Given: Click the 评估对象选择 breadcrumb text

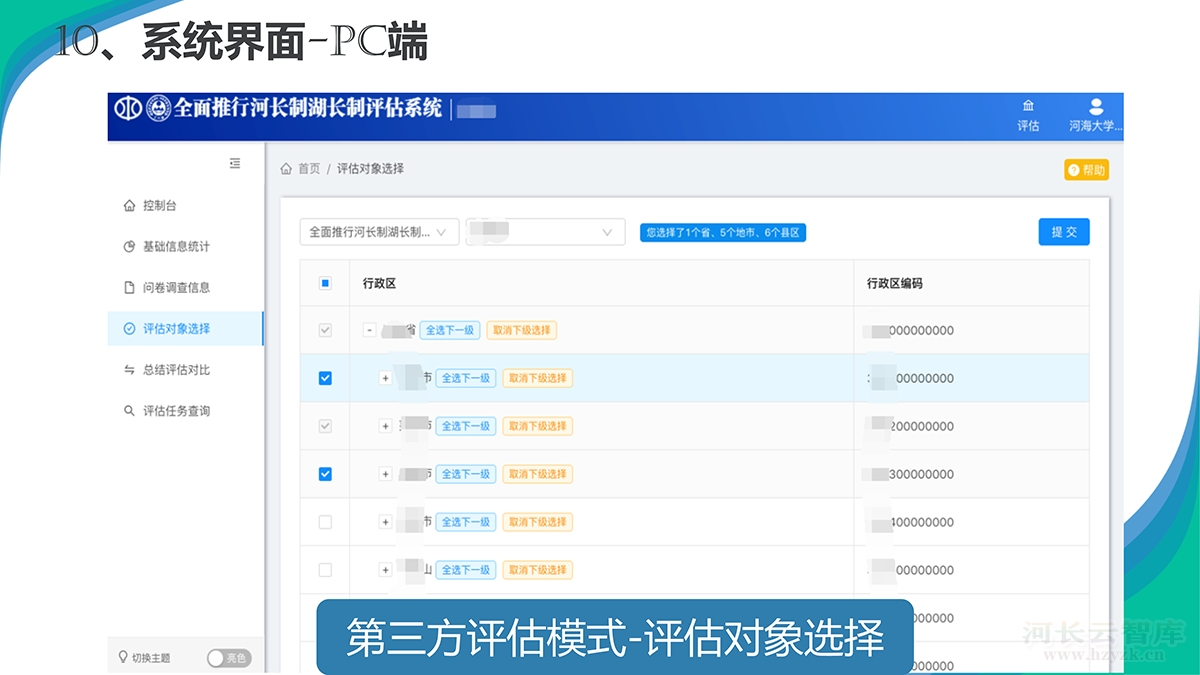Looking at the screenshot, I should pos(370,169).
